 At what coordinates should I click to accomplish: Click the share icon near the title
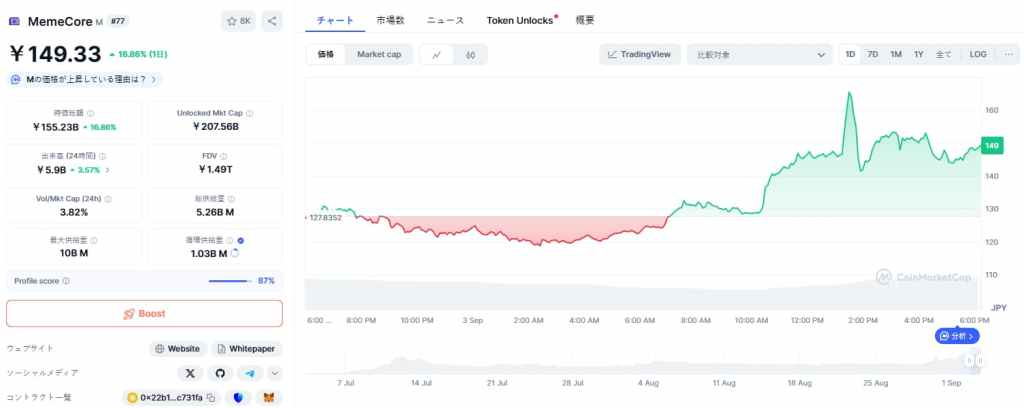tap(272, 21)
